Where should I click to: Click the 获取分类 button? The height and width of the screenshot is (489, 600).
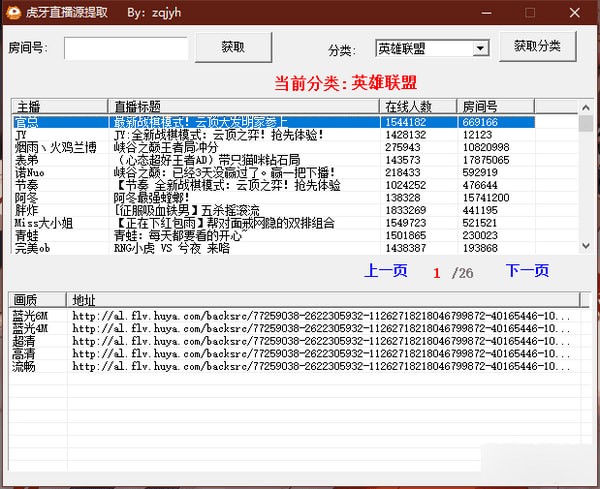click(x=538, y=47)
